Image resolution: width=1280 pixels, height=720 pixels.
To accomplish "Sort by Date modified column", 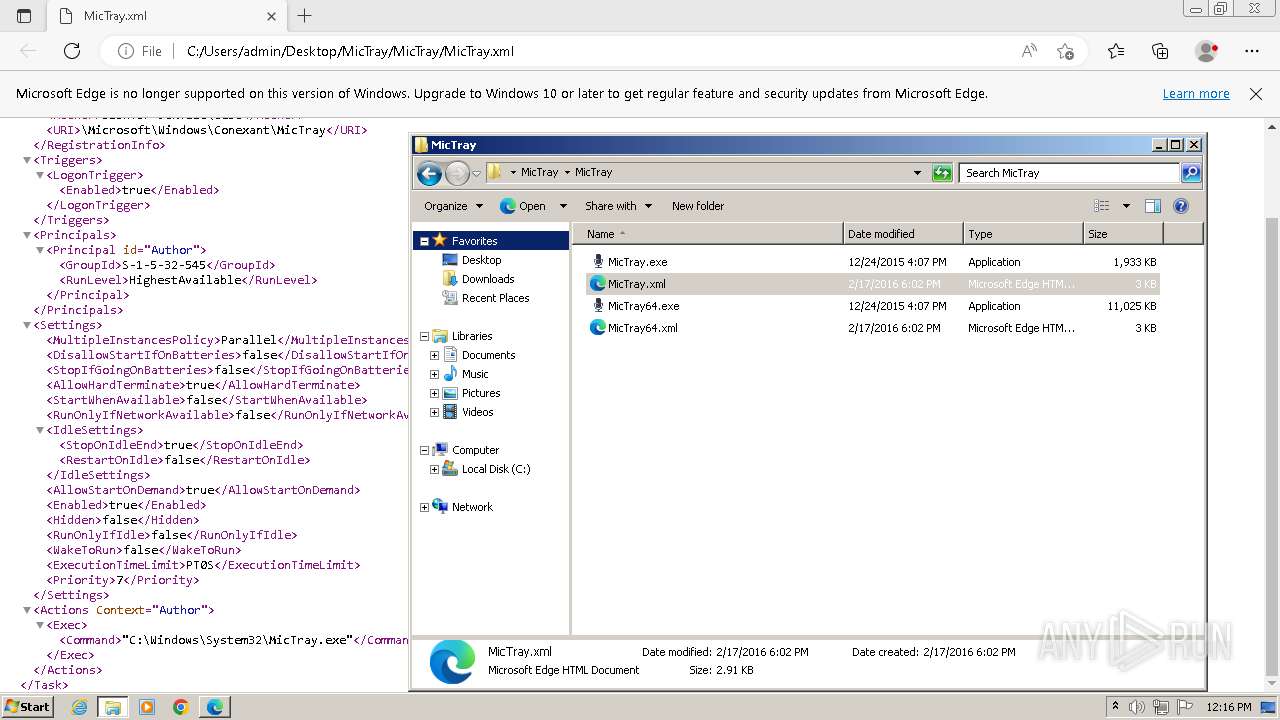I will [x=903, y=234].
